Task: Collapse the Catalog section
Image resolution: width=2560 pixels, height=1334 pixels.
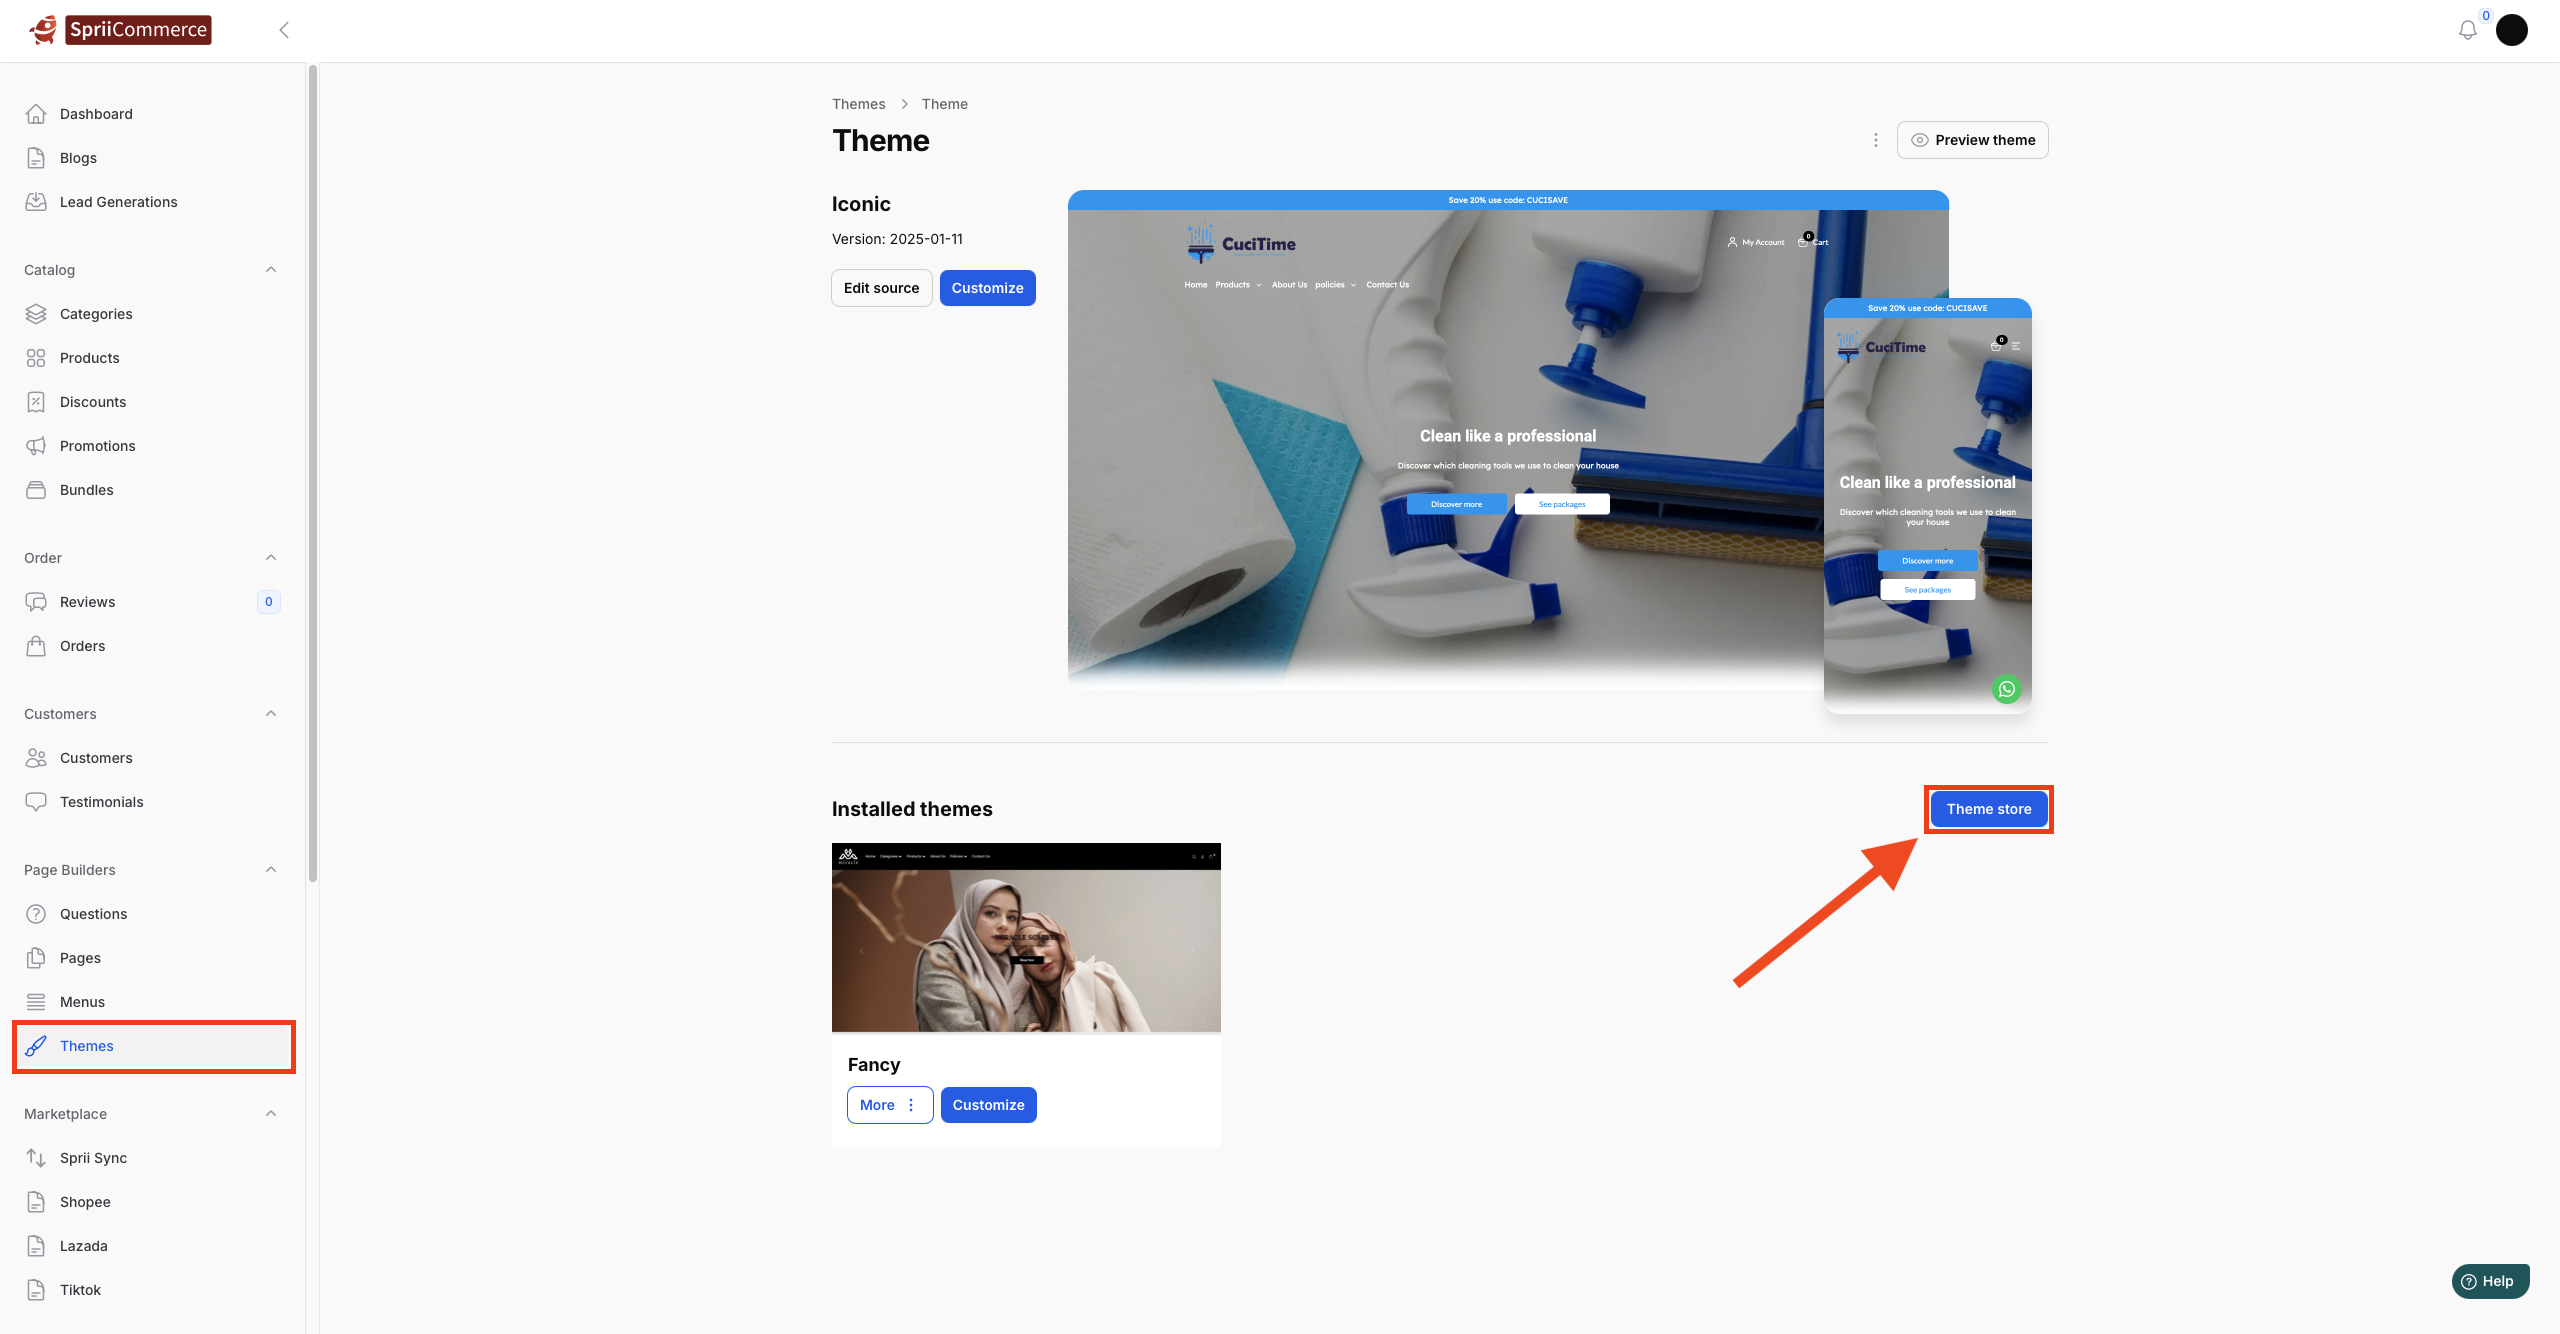Action: [x=271, y=270]
